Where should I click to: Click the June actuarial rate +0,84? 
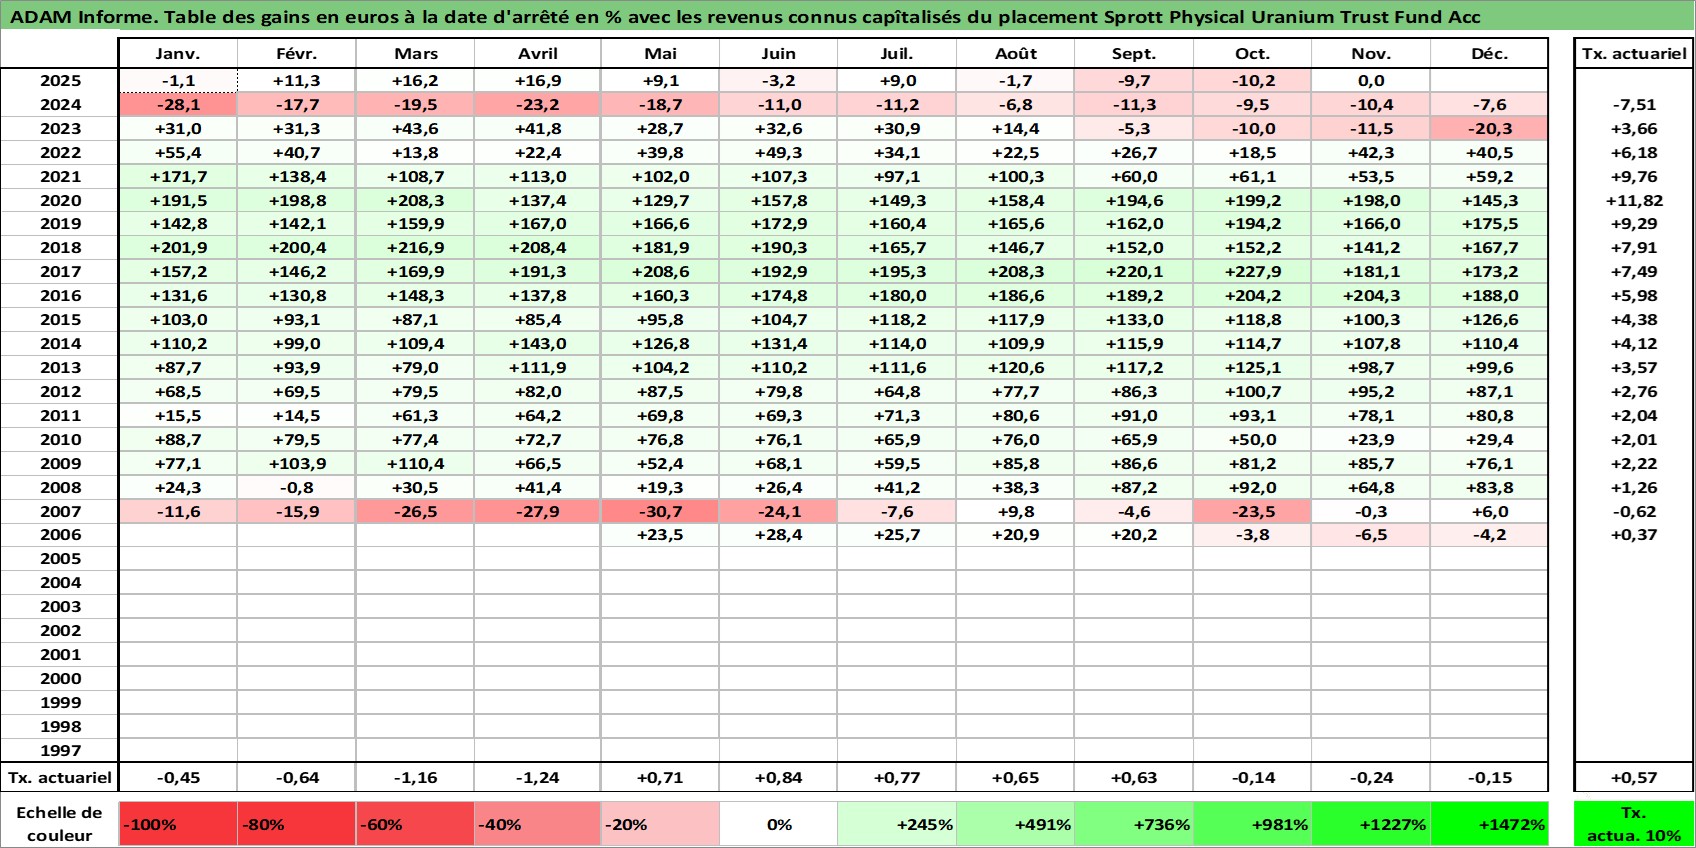[779, 777]
